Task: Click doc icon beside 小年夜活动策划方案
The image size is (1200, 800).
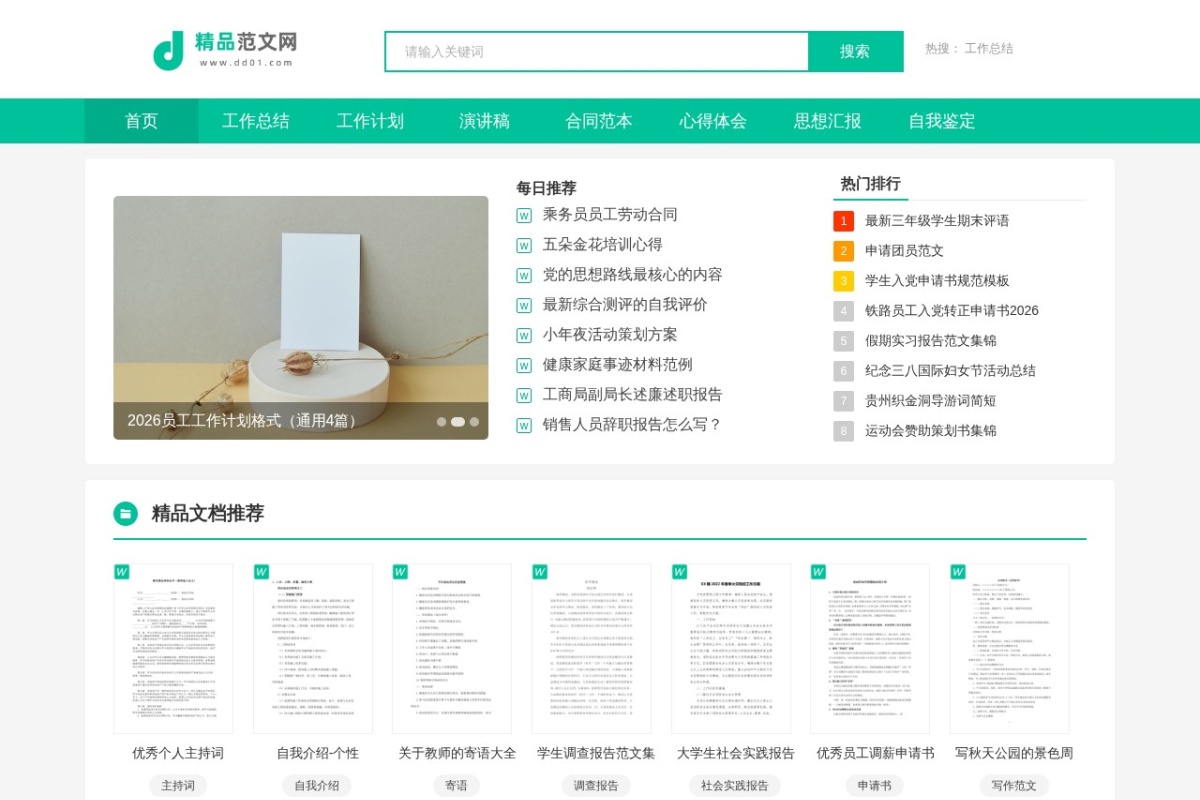Action: point(524,335)
